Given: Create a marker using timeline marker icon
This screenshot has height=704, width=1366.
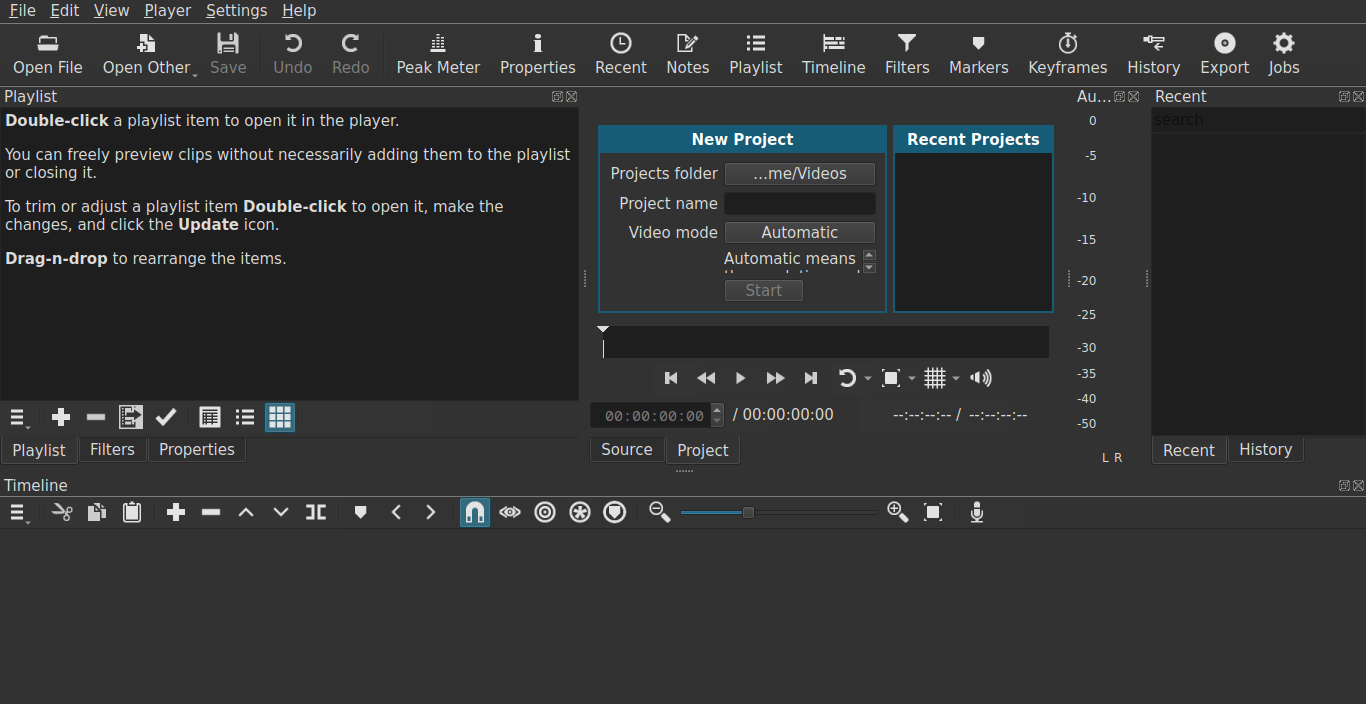Looking at the screenshot, I should (x=360, y=512).
